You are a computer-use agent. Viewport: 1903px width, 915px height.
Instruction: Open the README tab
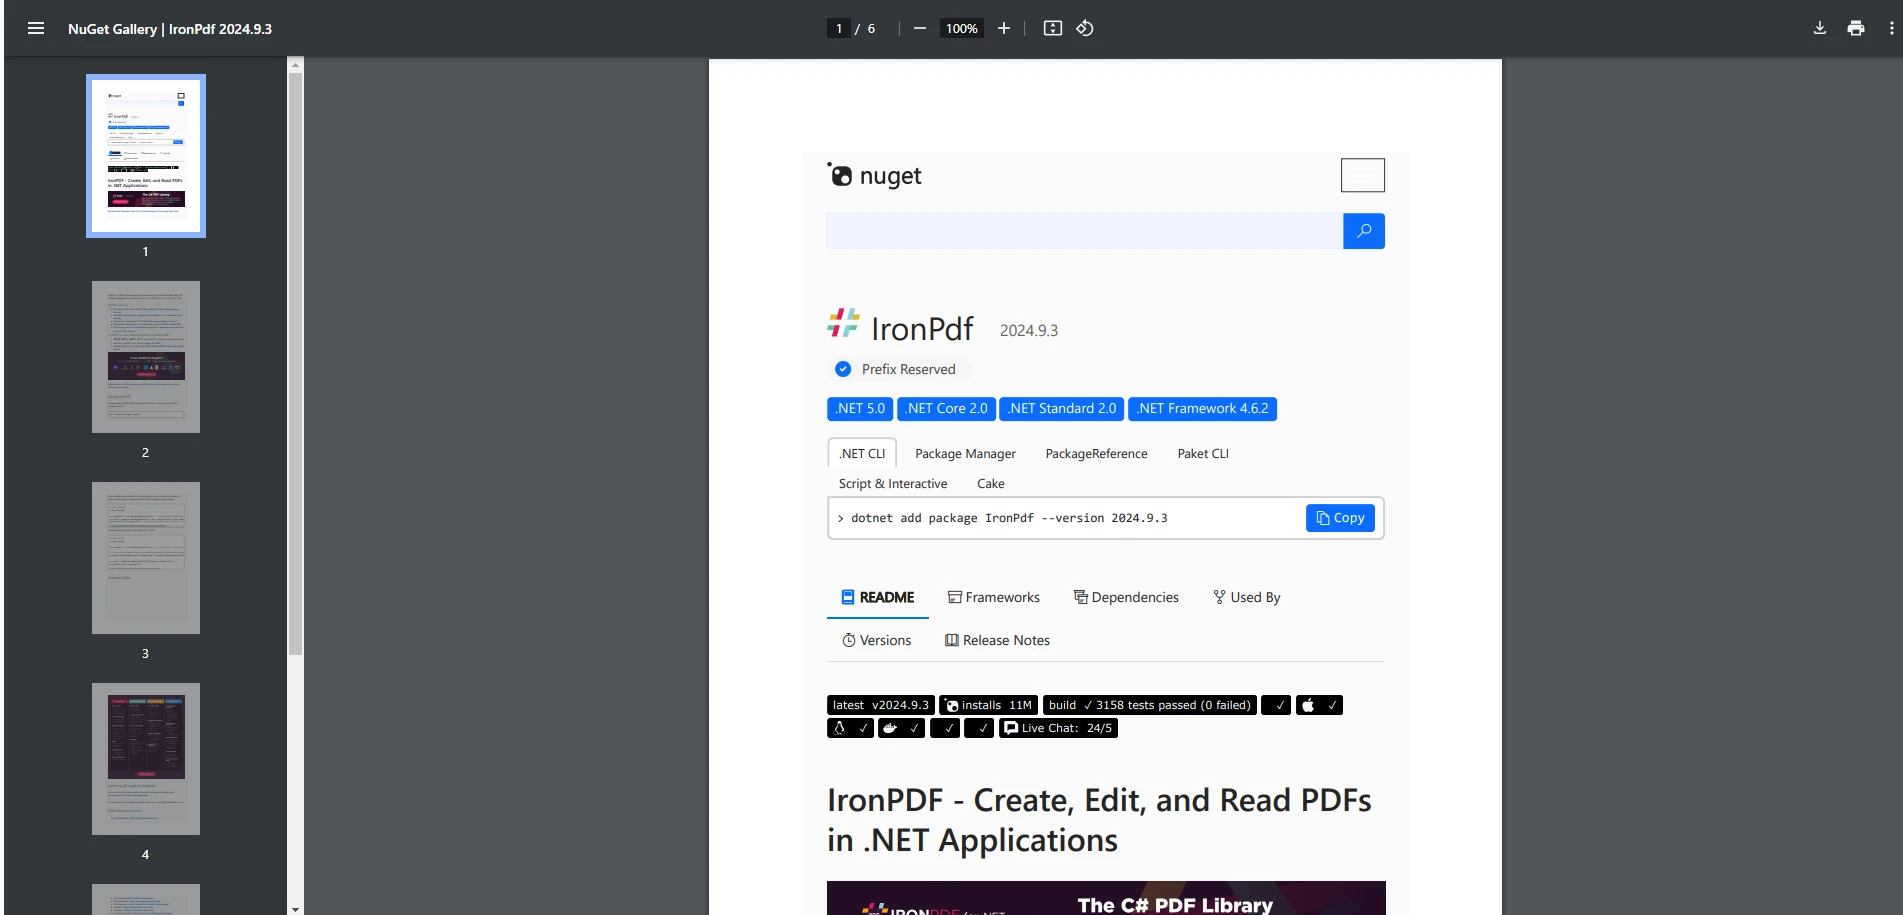pos(877,597)
